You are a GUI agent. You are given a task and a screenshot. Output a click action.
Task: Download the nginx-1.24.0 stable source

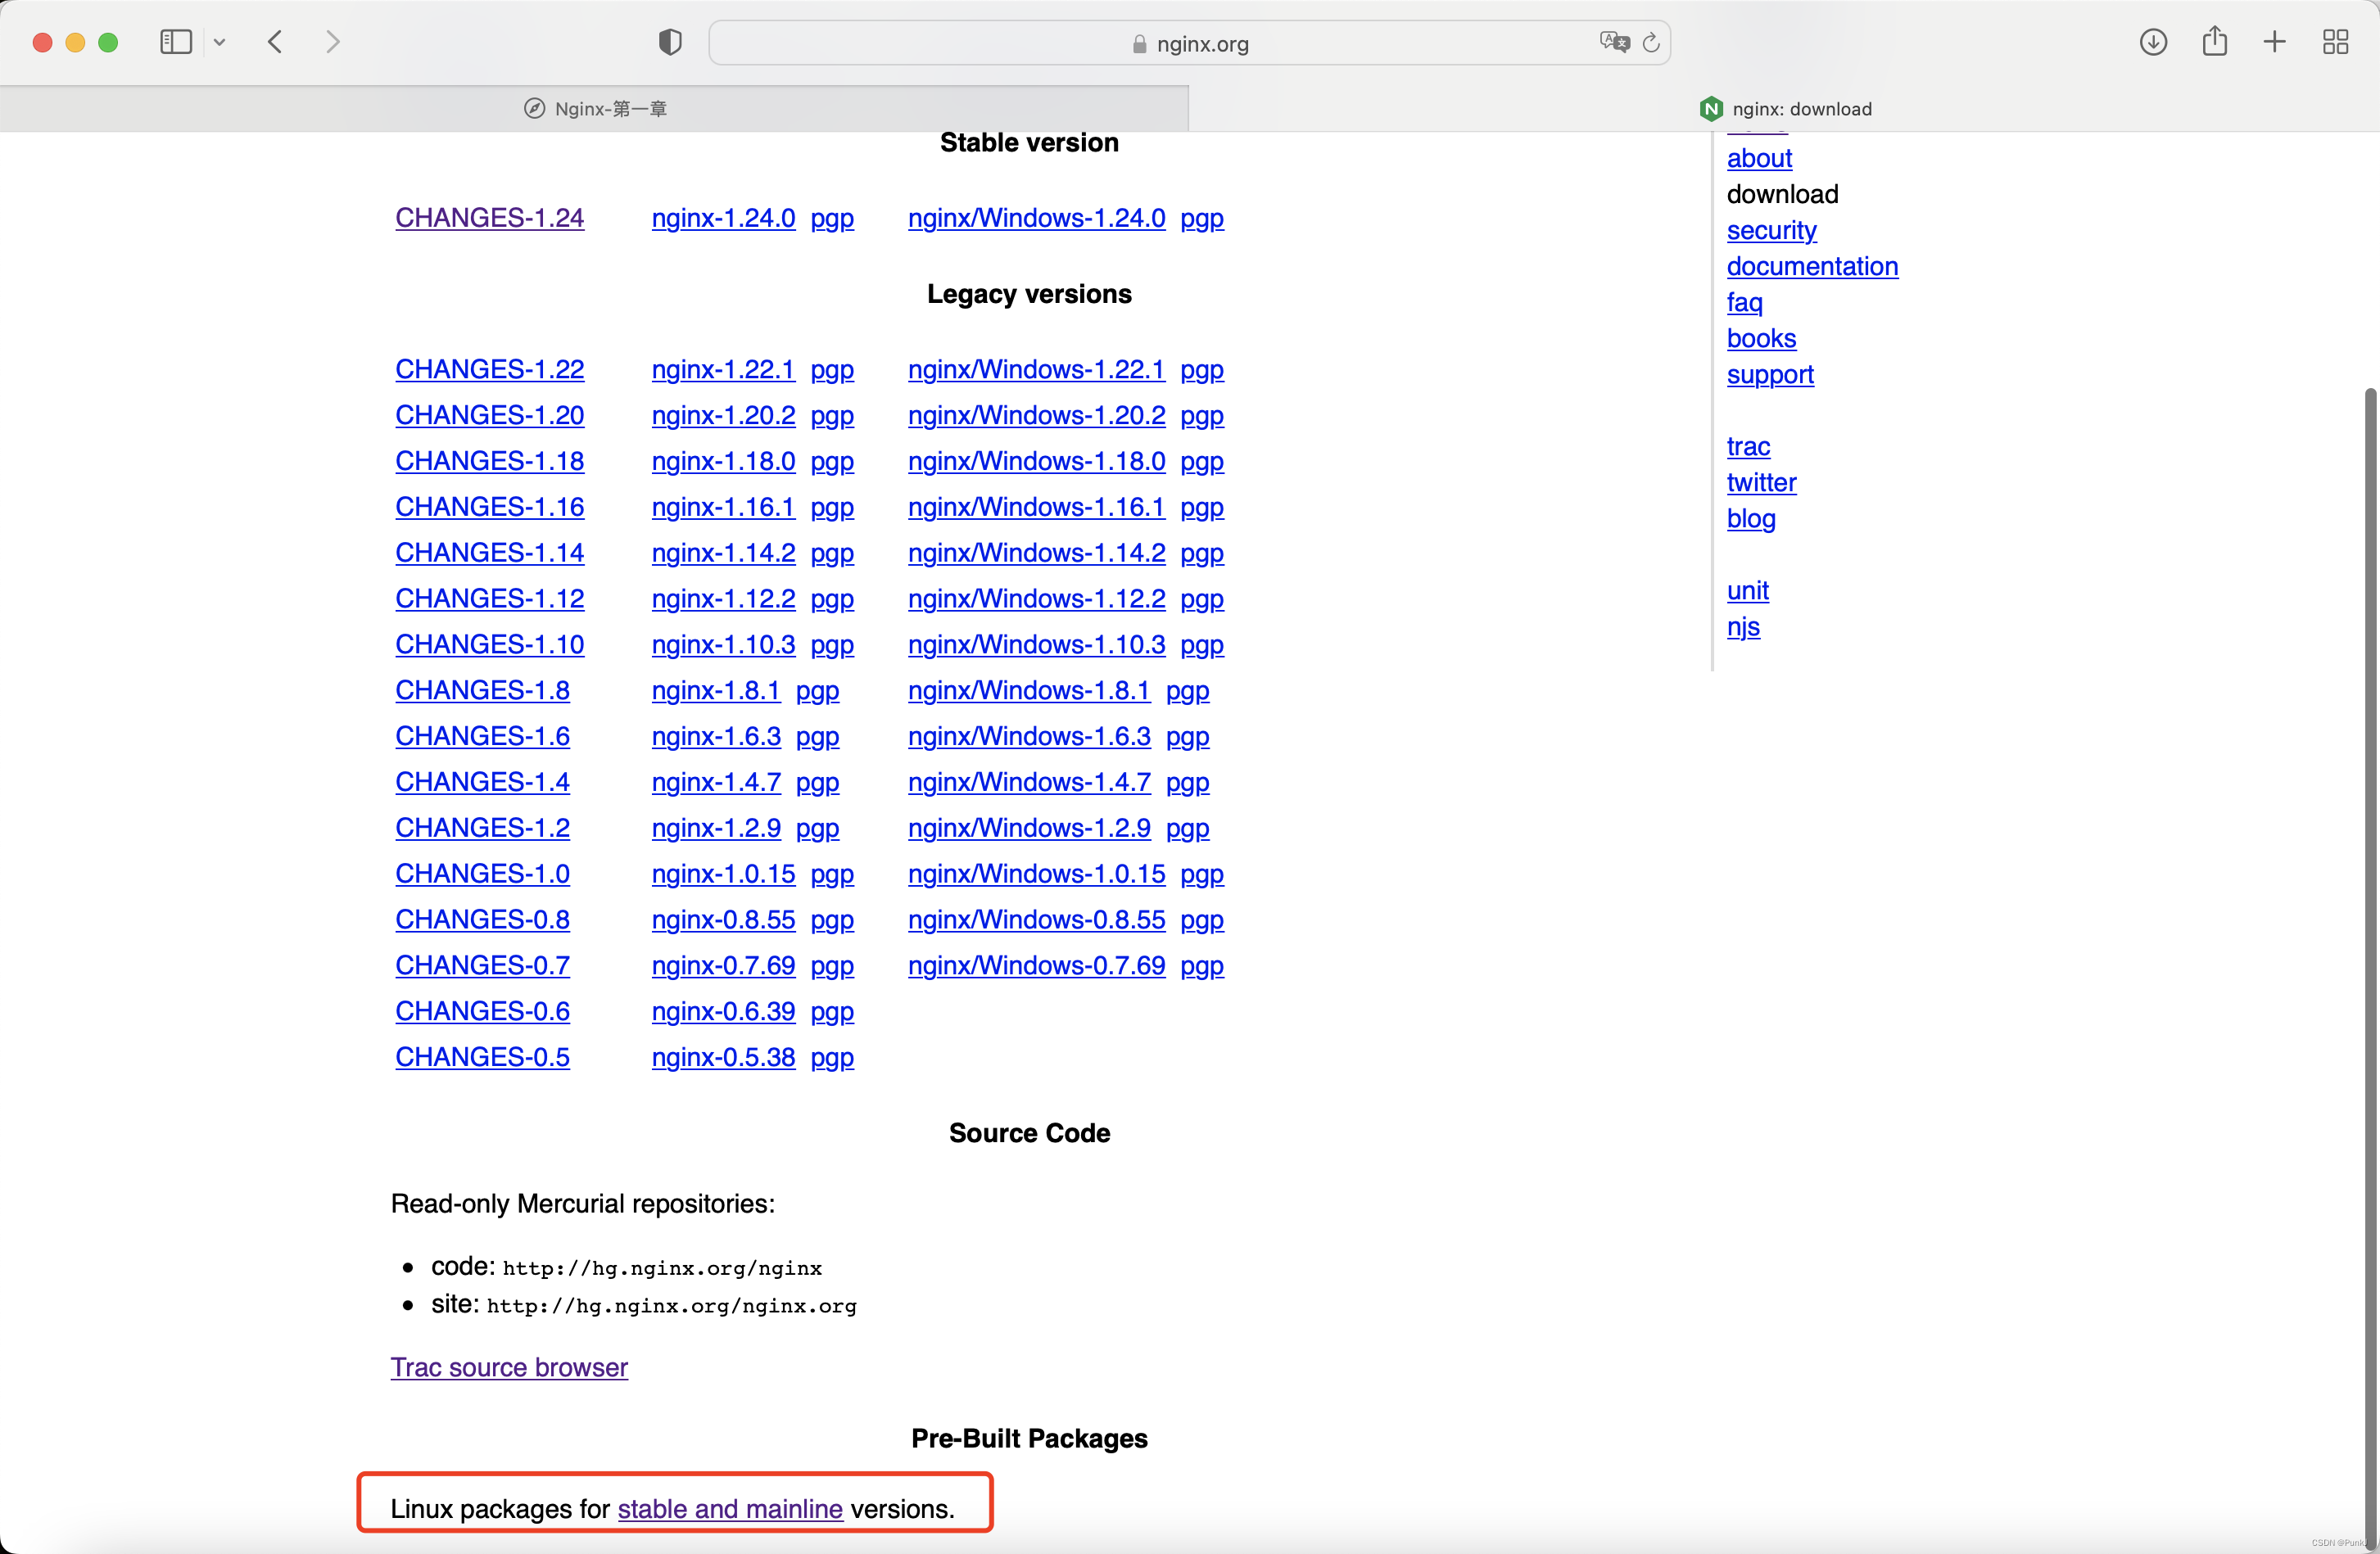723,218
